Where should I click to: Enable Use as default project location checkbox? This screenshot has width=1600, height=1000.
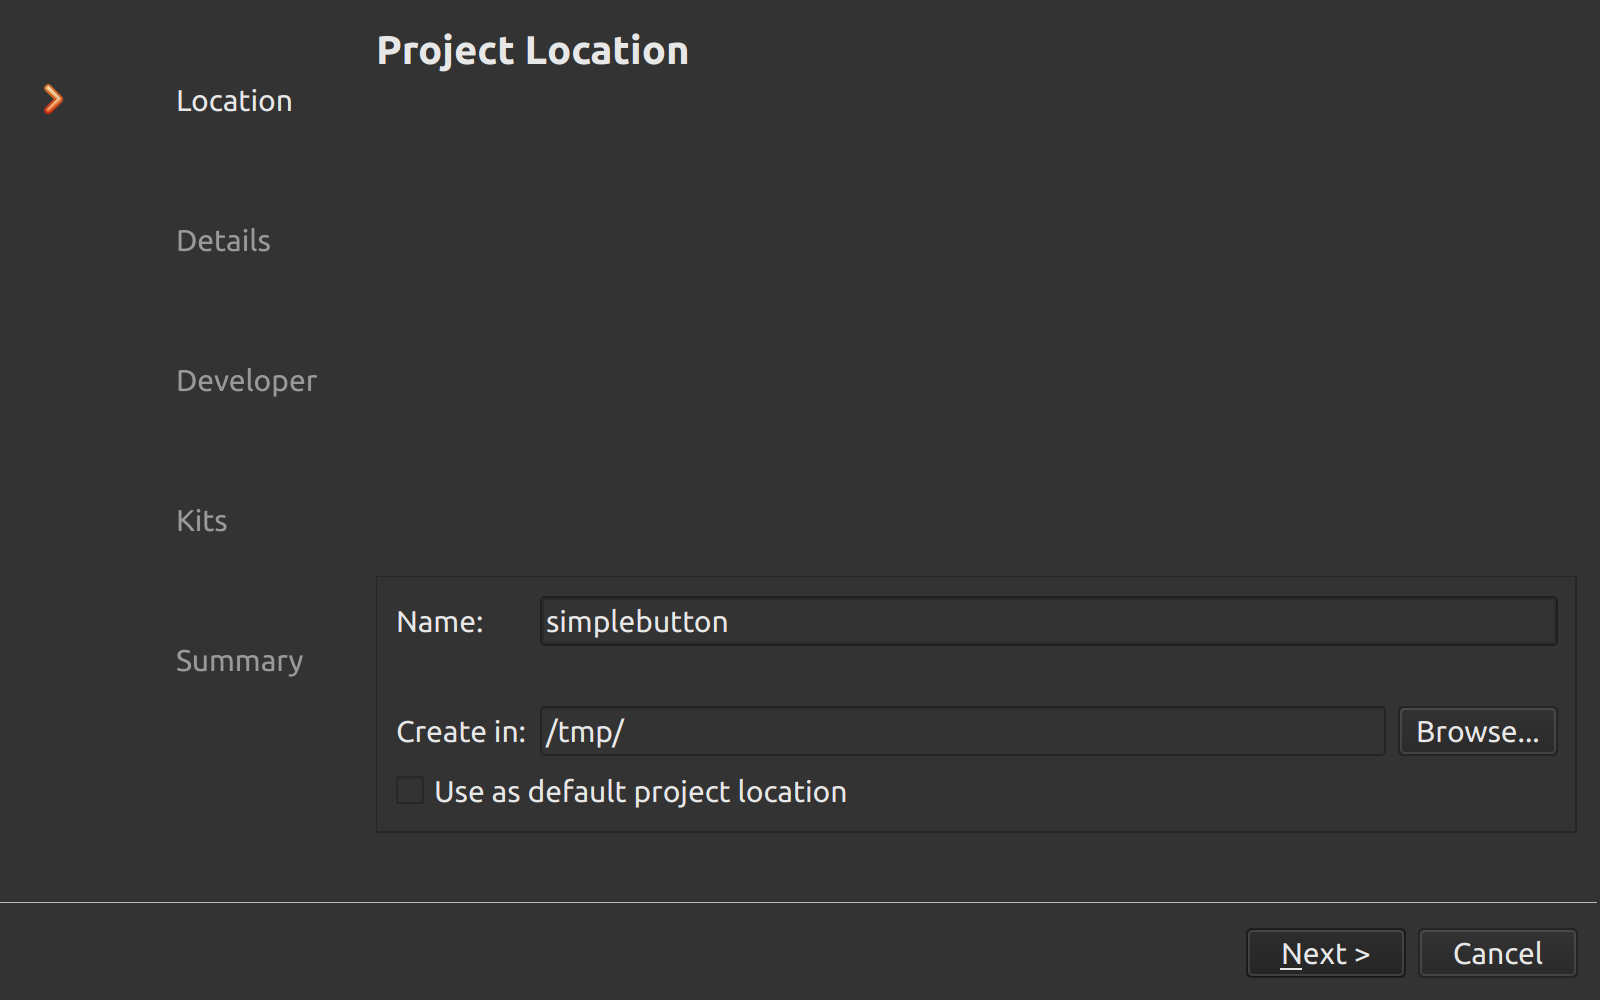tap(410, 791)
